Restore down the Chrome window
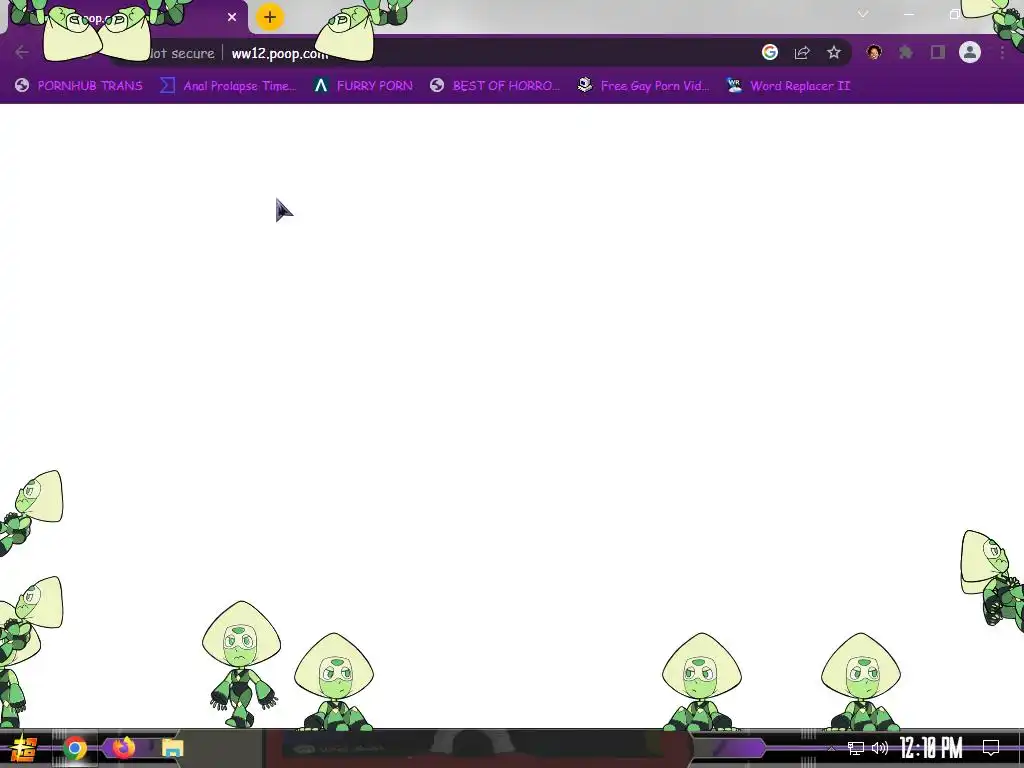1024x768 pixels. coord(955,14)
